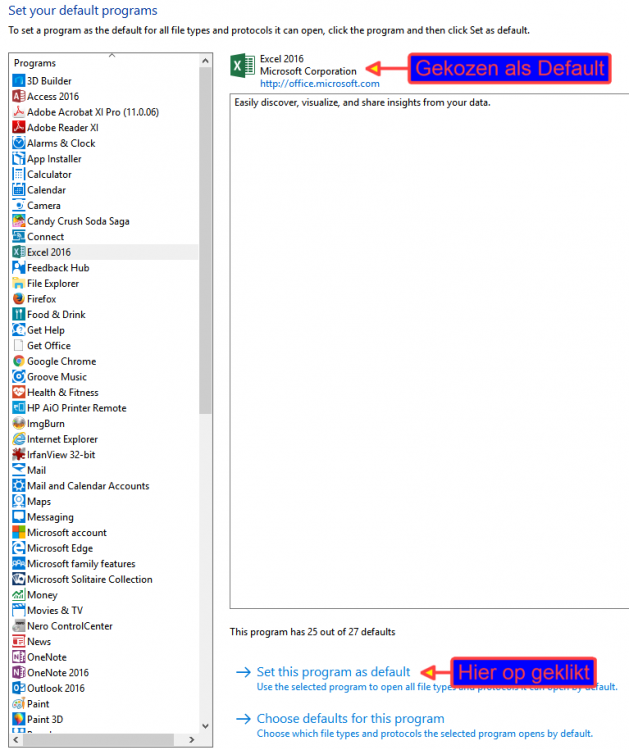The width and height of the screenshot is (629, 750).
Task: Click the Adobe Reader XI icon
Action: coord(19,127)
